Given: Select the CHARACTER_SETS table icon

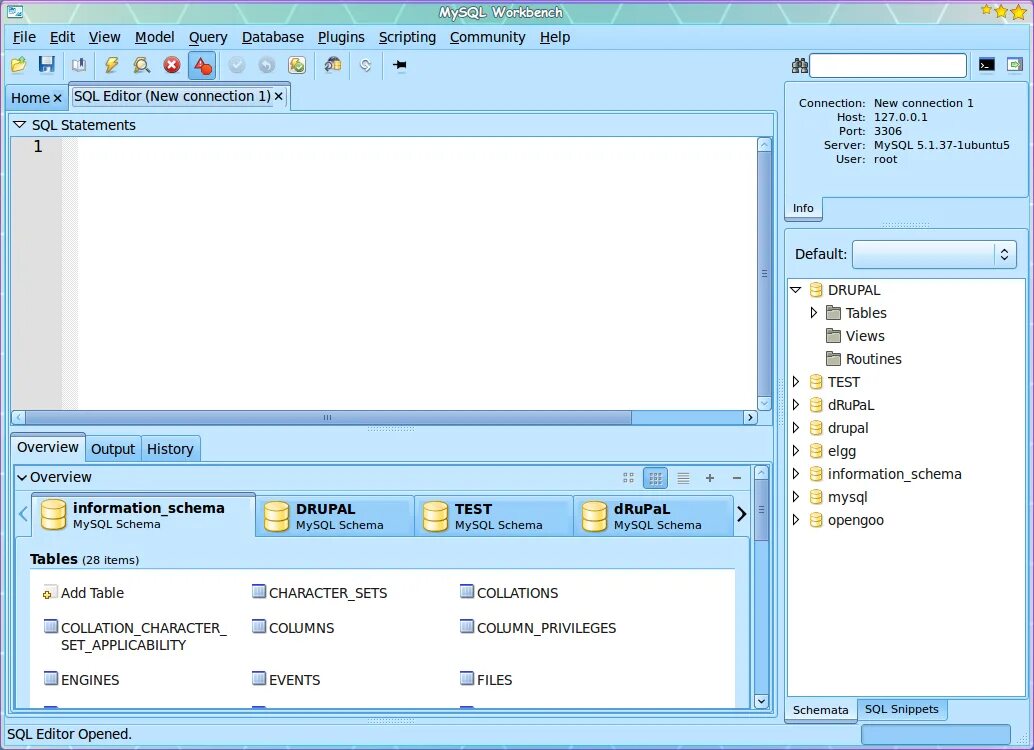Looking at the screenshot, I should point(258,592).
